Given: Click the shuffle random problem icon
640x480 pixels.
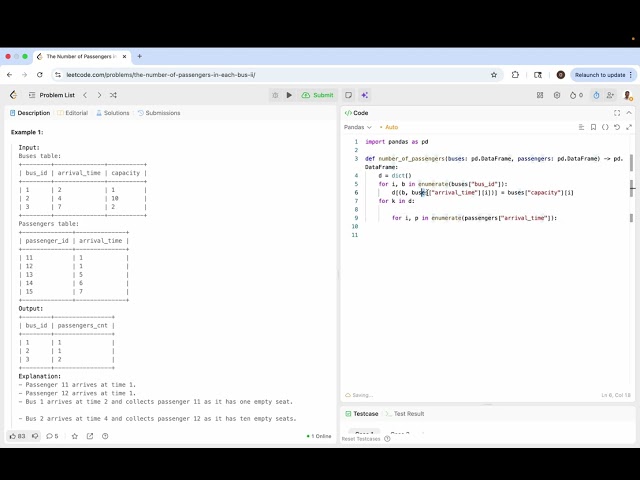Looking at the screenshot, I should [113, 95].
